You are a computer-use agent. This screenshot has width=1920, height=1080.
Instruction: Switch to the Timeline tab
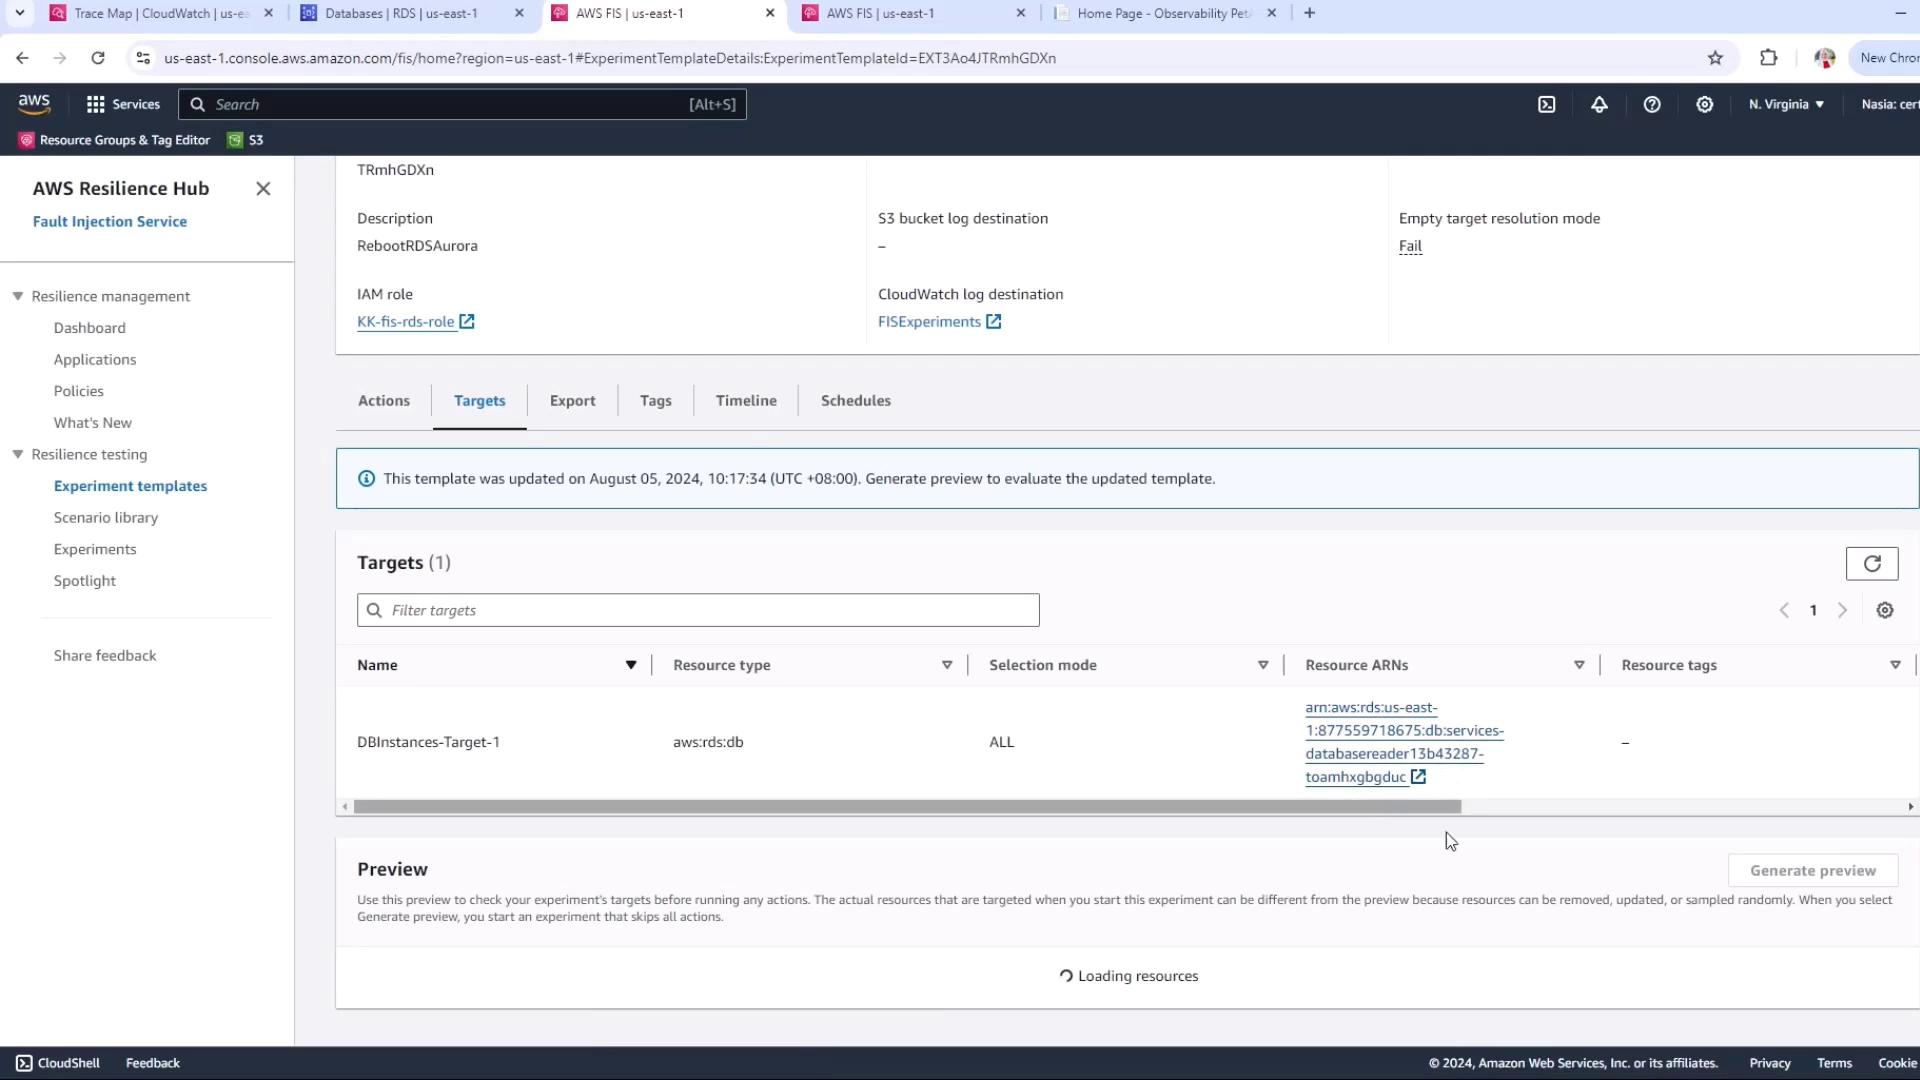click(x=746, y=400)
